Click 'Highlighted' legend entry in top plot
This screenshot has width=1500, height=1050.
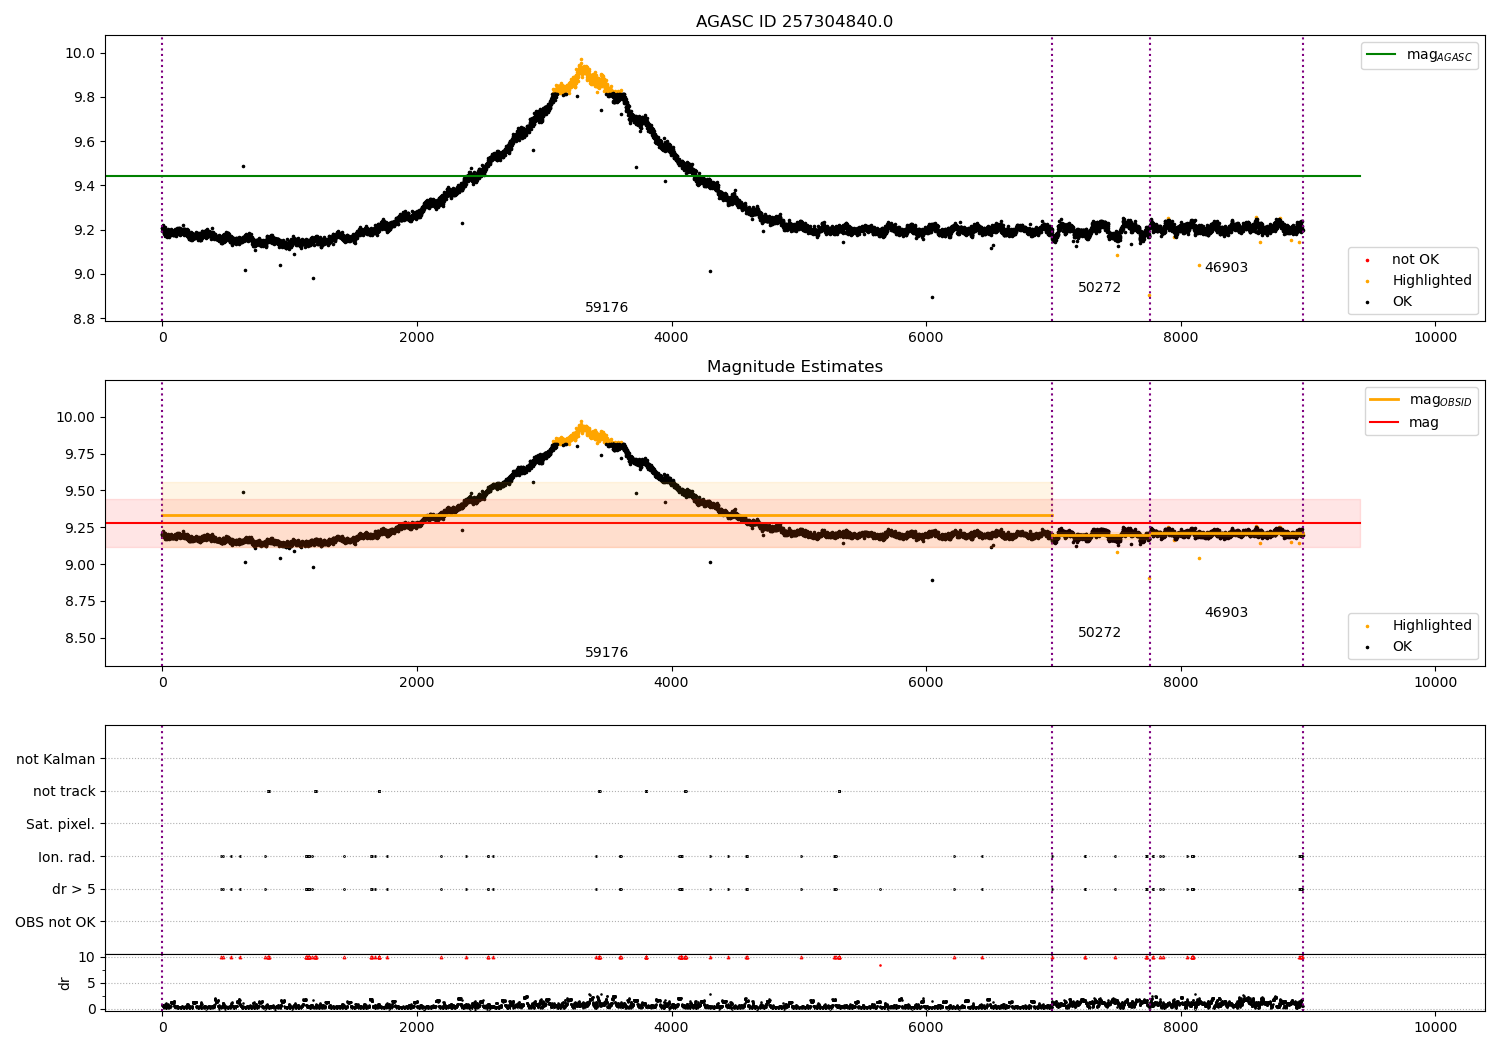click(1432, 281)
